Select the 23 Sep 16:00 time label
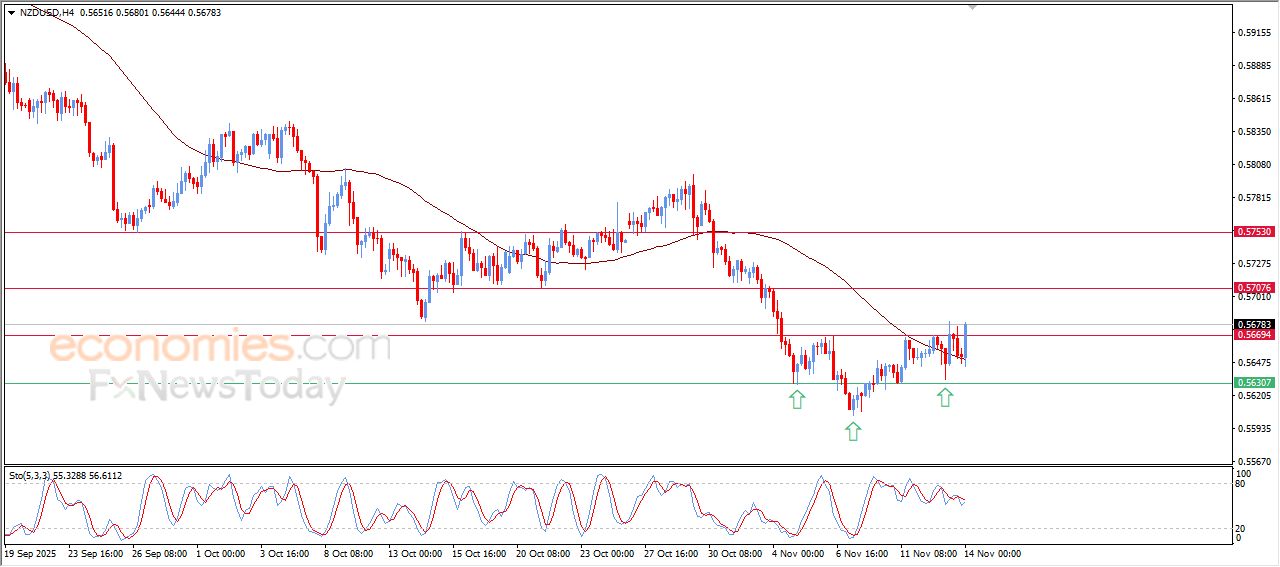The height and width of the screenshot is (567, 1280). (95, 552)
